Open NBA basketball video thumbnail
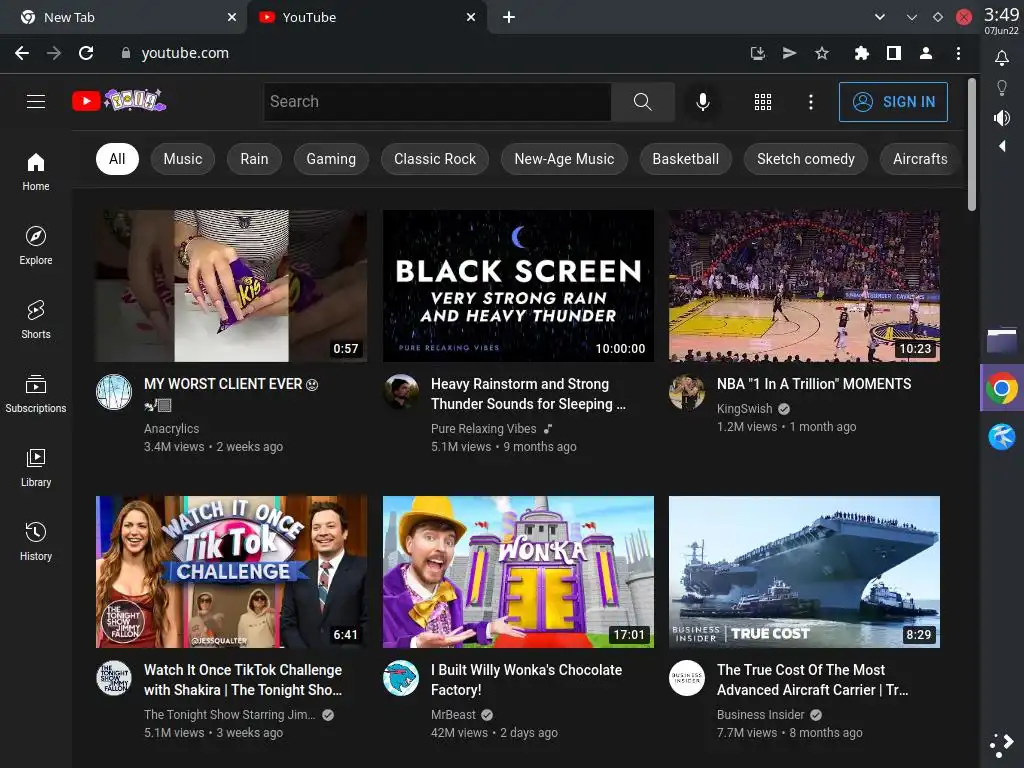Screen dimensions: 1024x768 pos(805,285)
